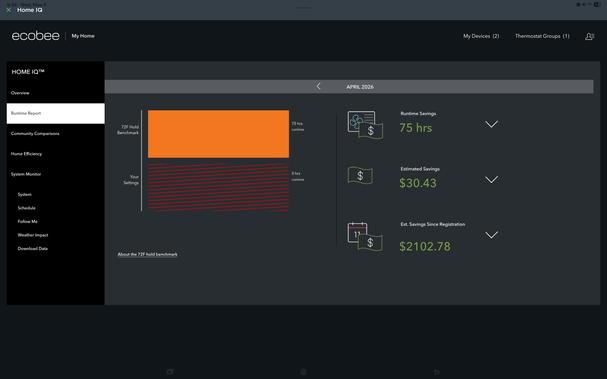The height and width of the screenshot is (379, 607).
Task: Click the $30.43 estimated savings value
Action: click(418, 183)
